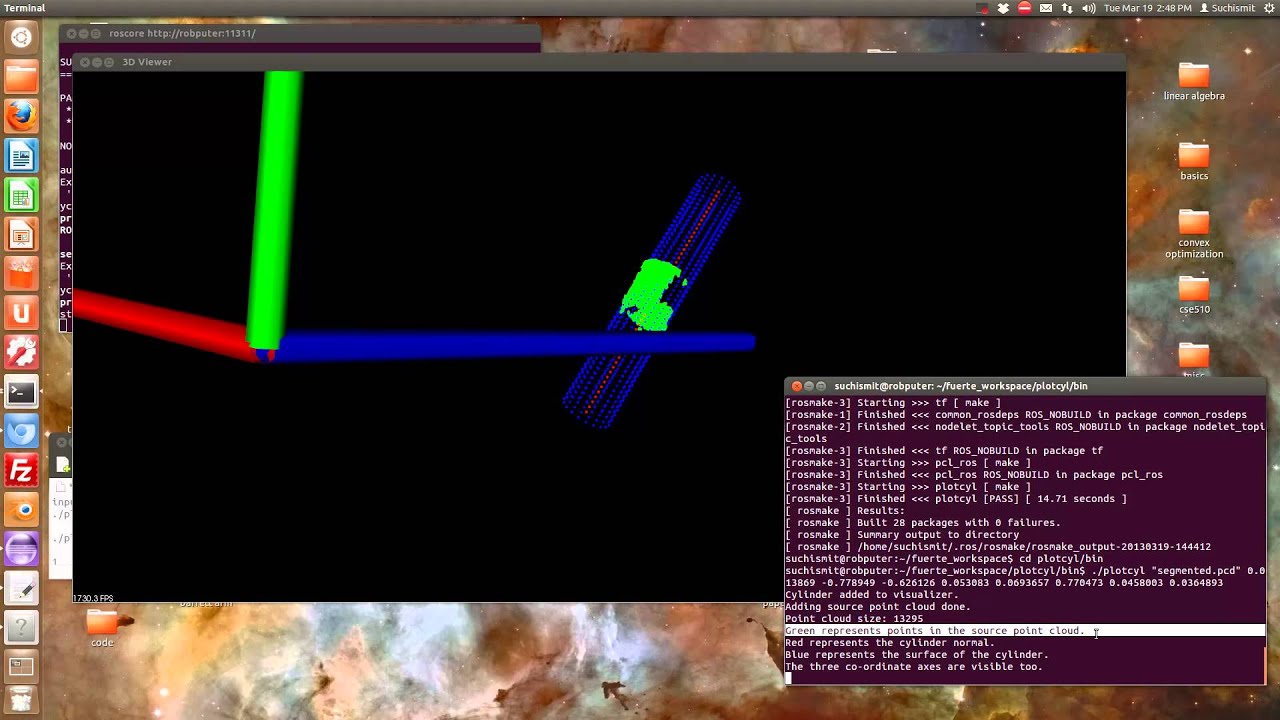Open the clock showing Tue Mar 19
The width and height of the screenshot is (1280, 720).
tap(1147, 8)
